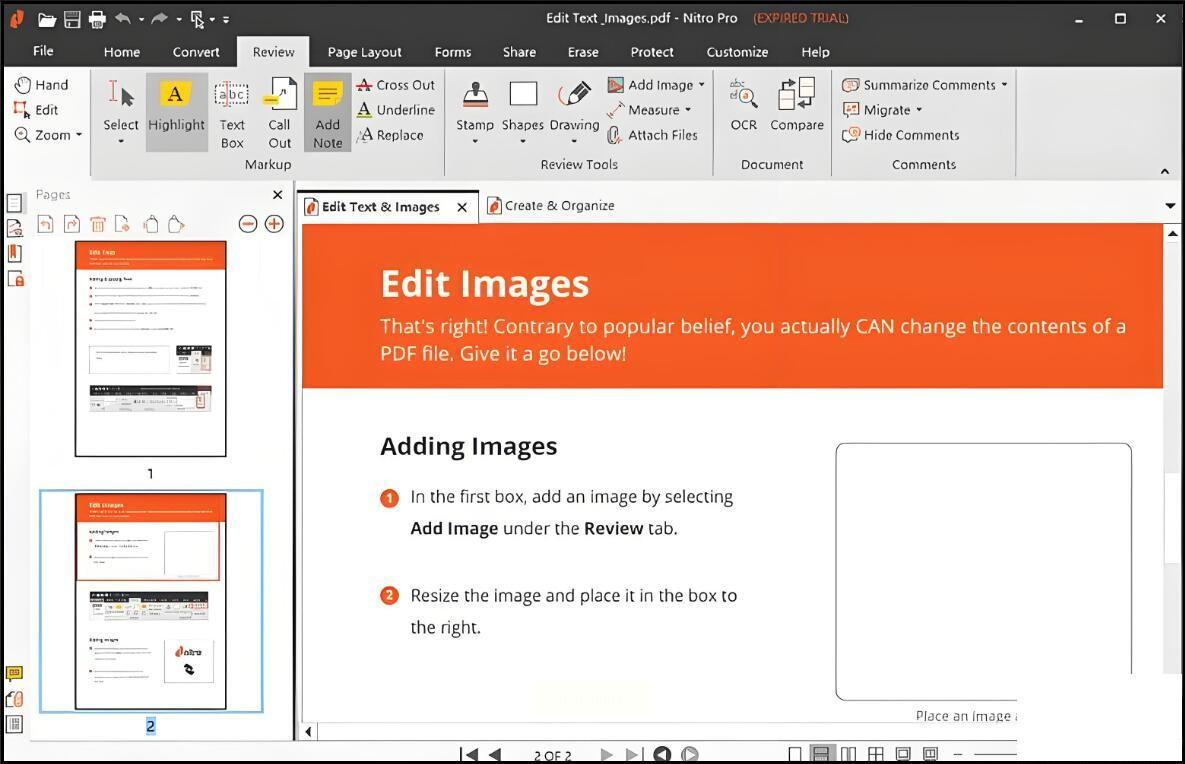The height and width of the screenshot is (764, 1185).
Task: Expand the Zoom dropdown
Action: tap(78, 136)
